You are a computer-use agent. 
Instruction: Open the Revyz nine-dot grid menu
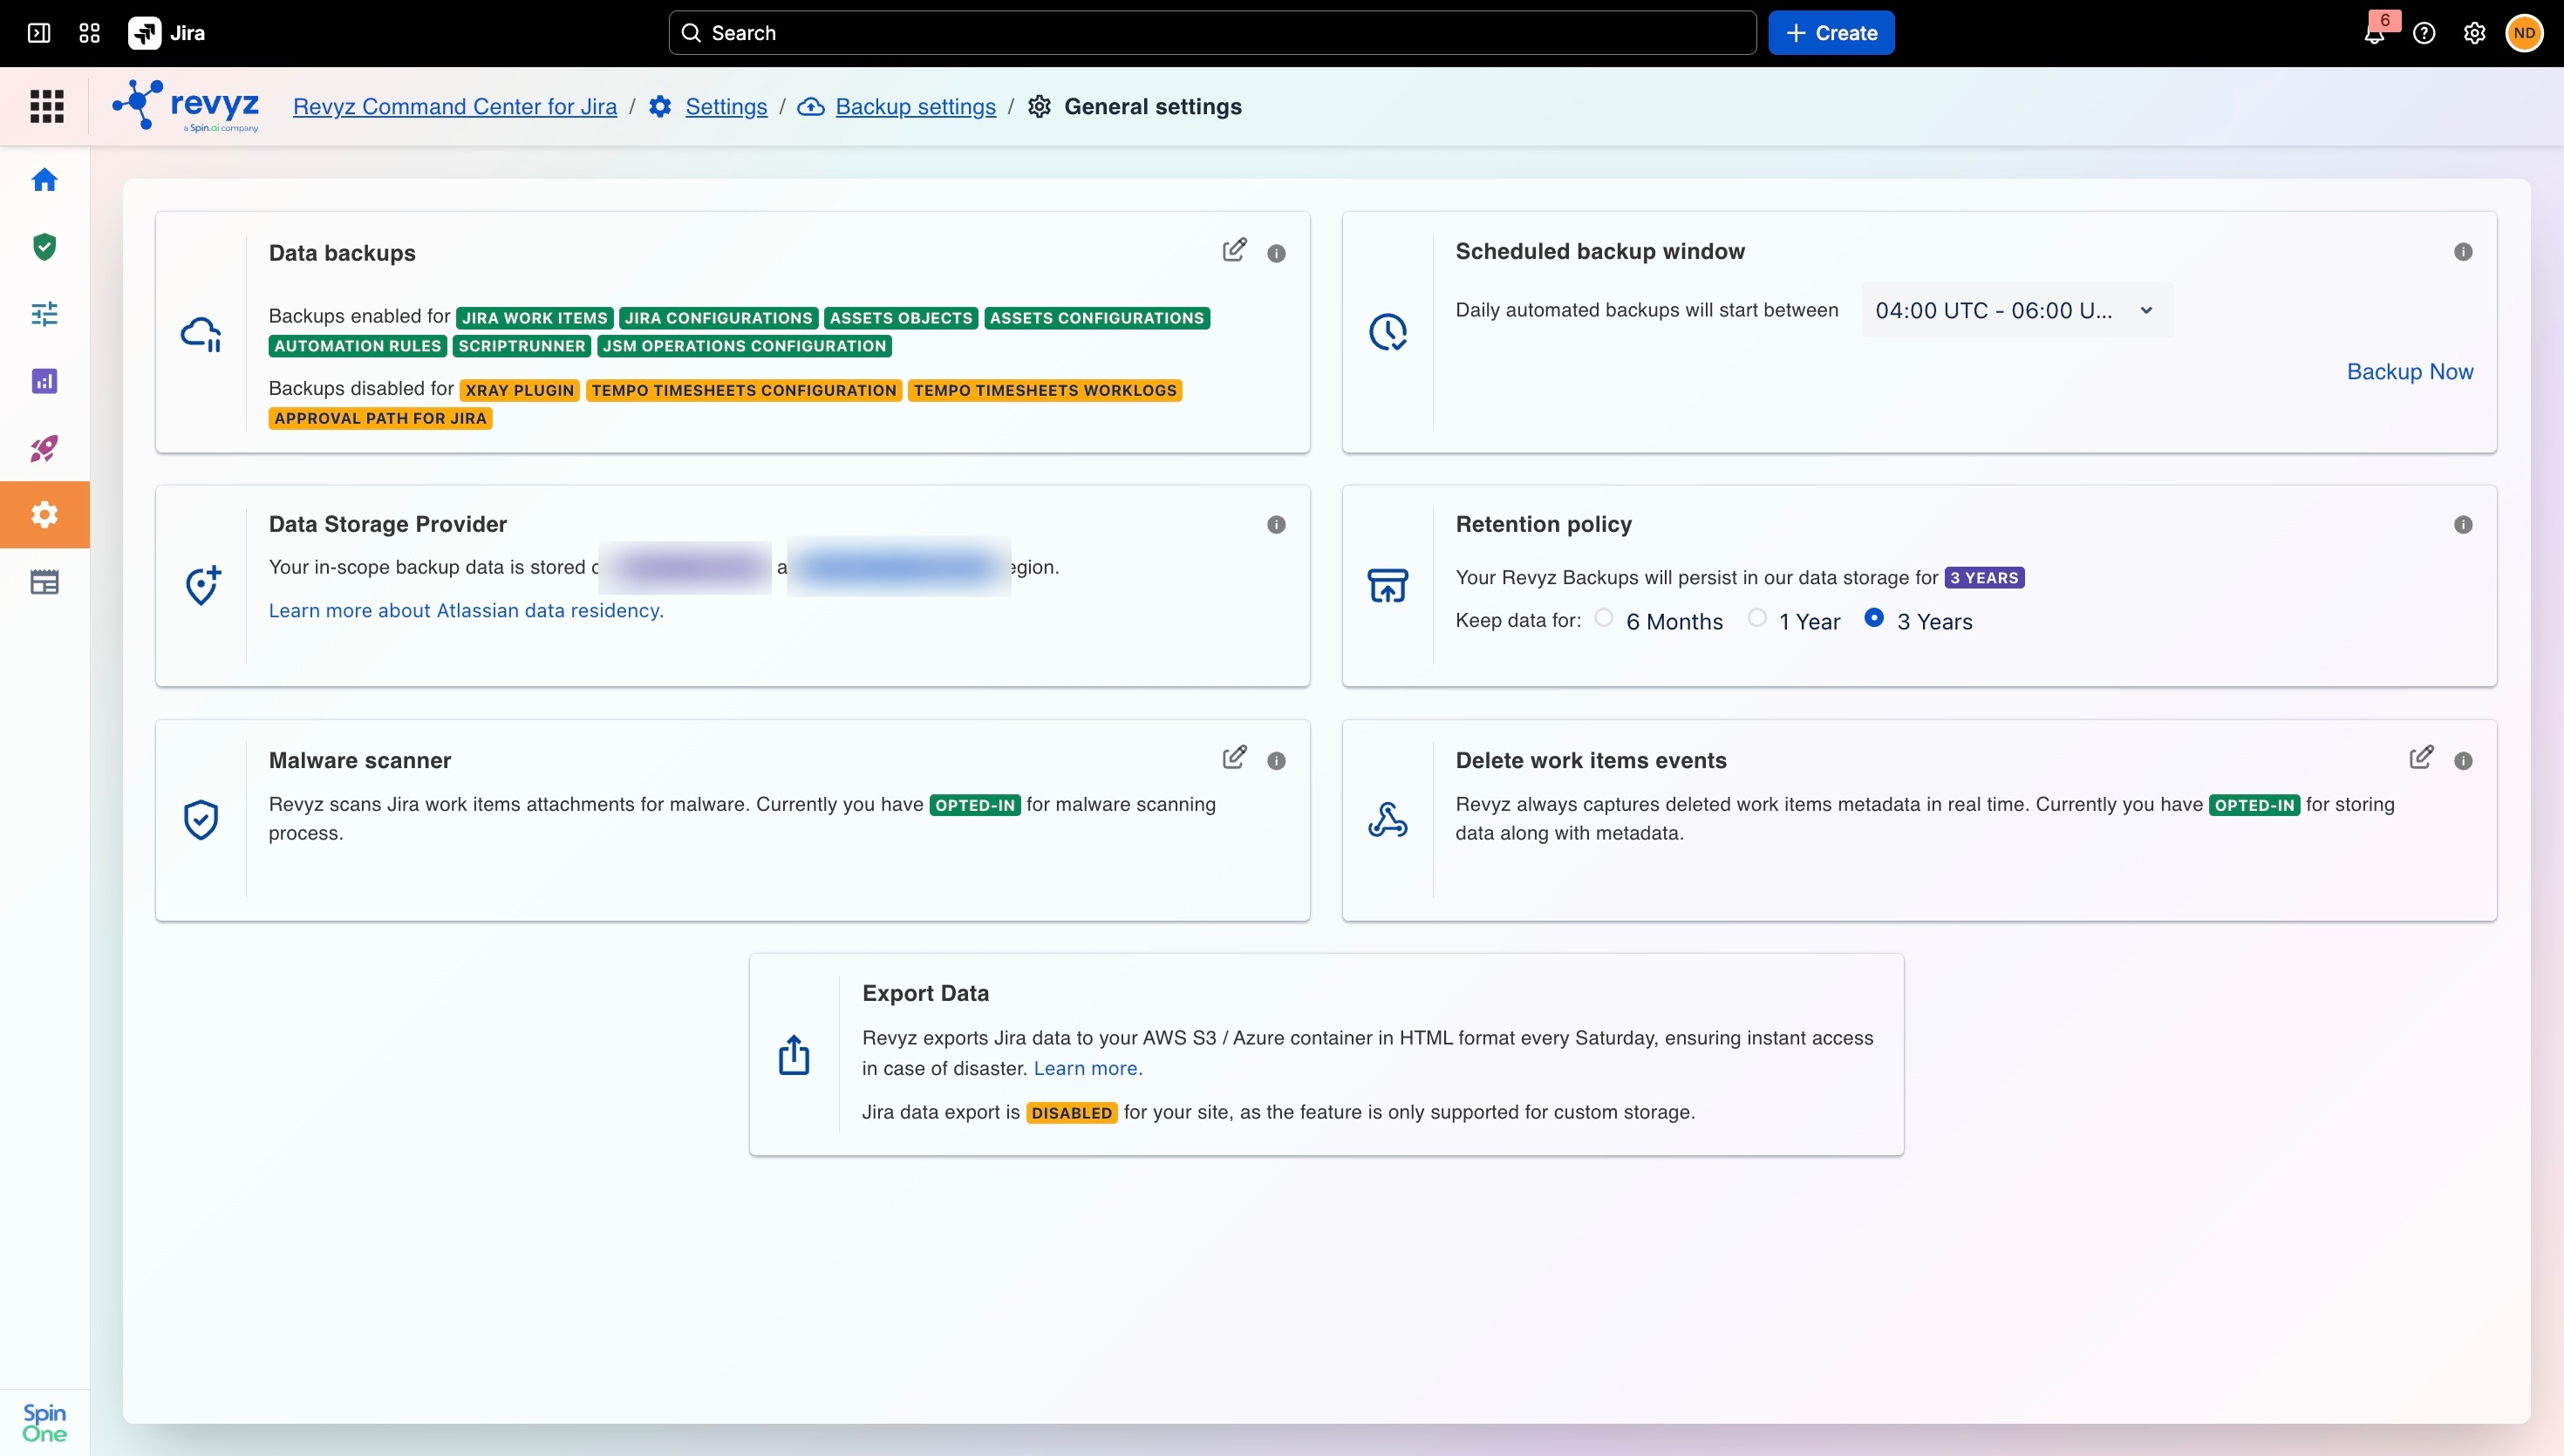point(47,106)
